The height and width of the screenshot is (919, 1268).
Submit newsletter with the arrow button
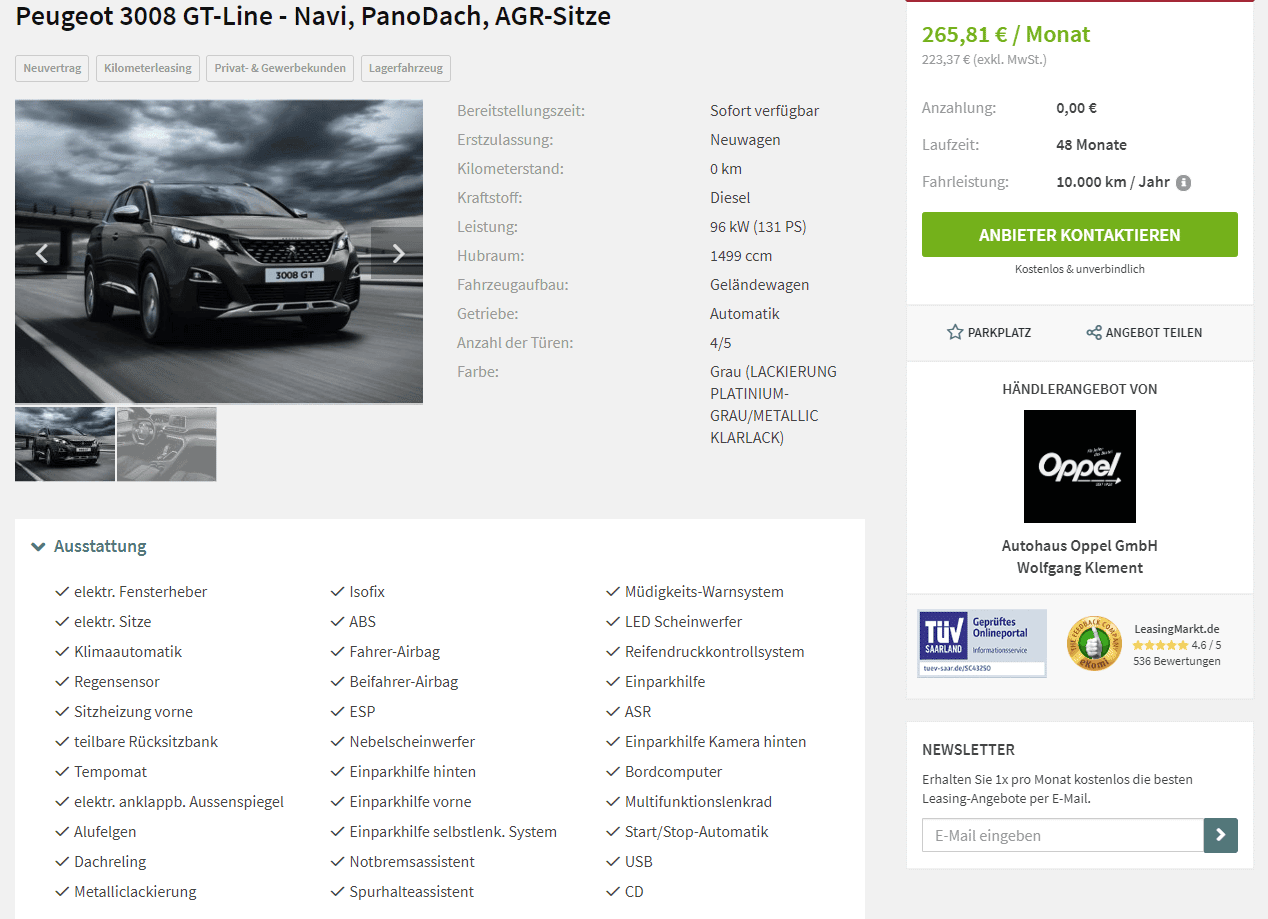1221,835
